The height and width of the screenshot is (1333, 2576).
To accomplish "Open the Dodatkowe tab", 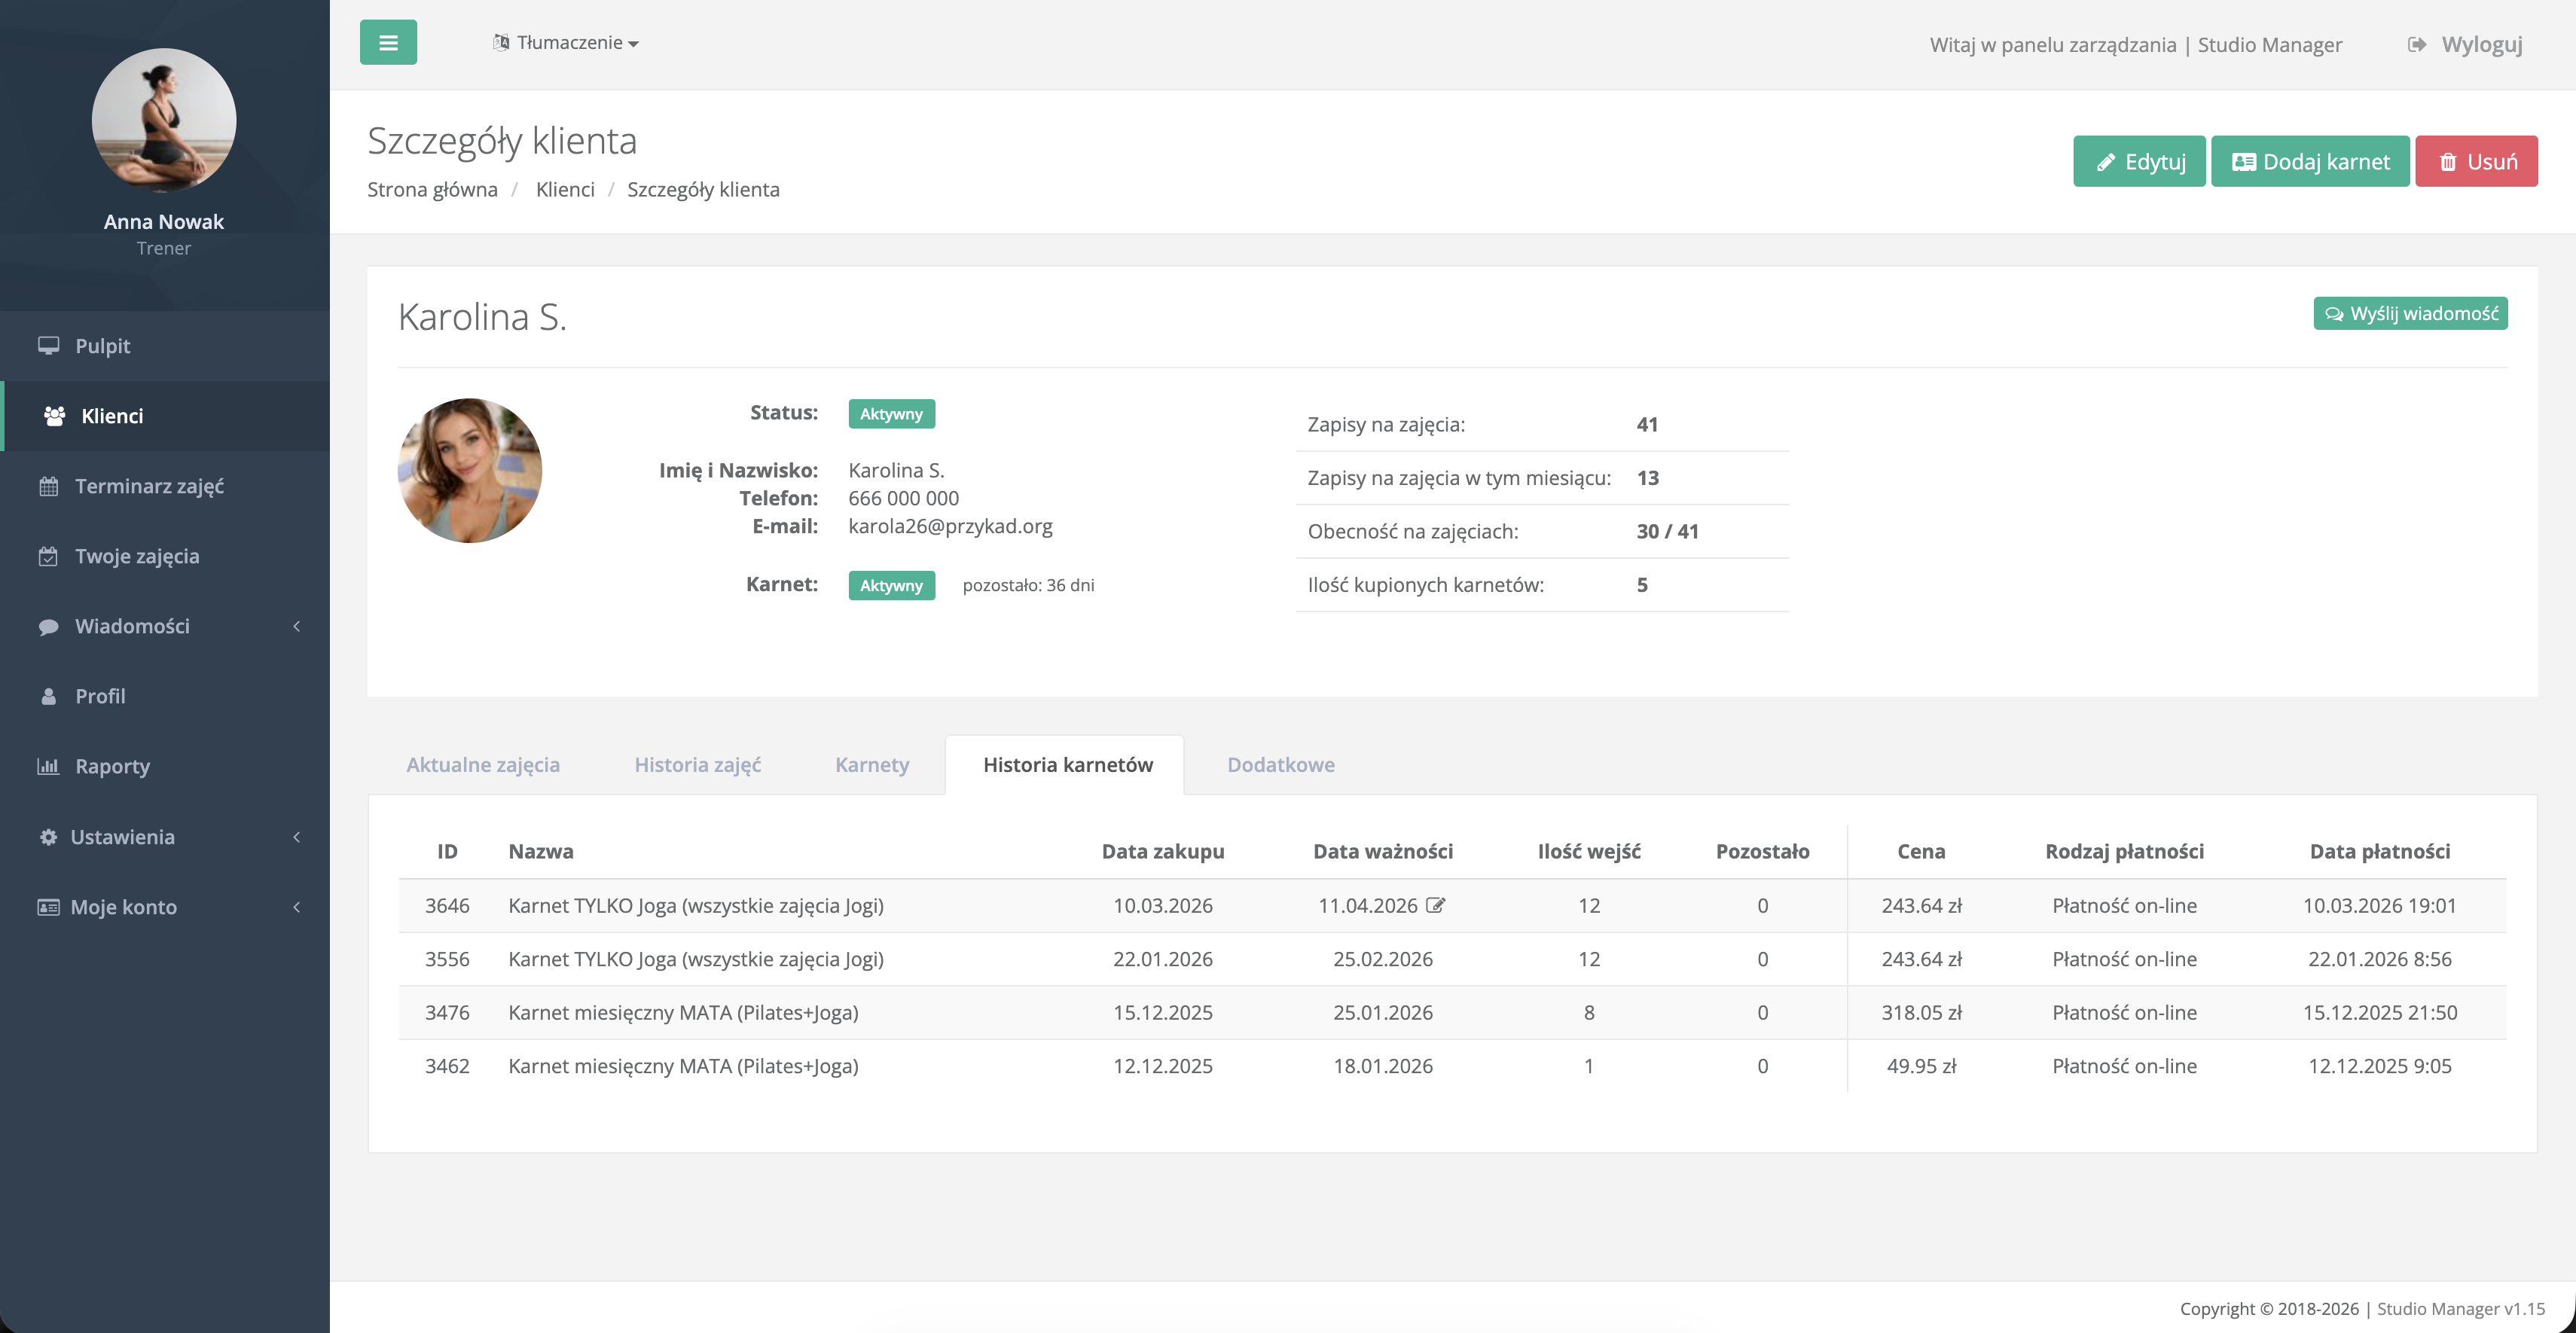I will tap(1280, 764).
